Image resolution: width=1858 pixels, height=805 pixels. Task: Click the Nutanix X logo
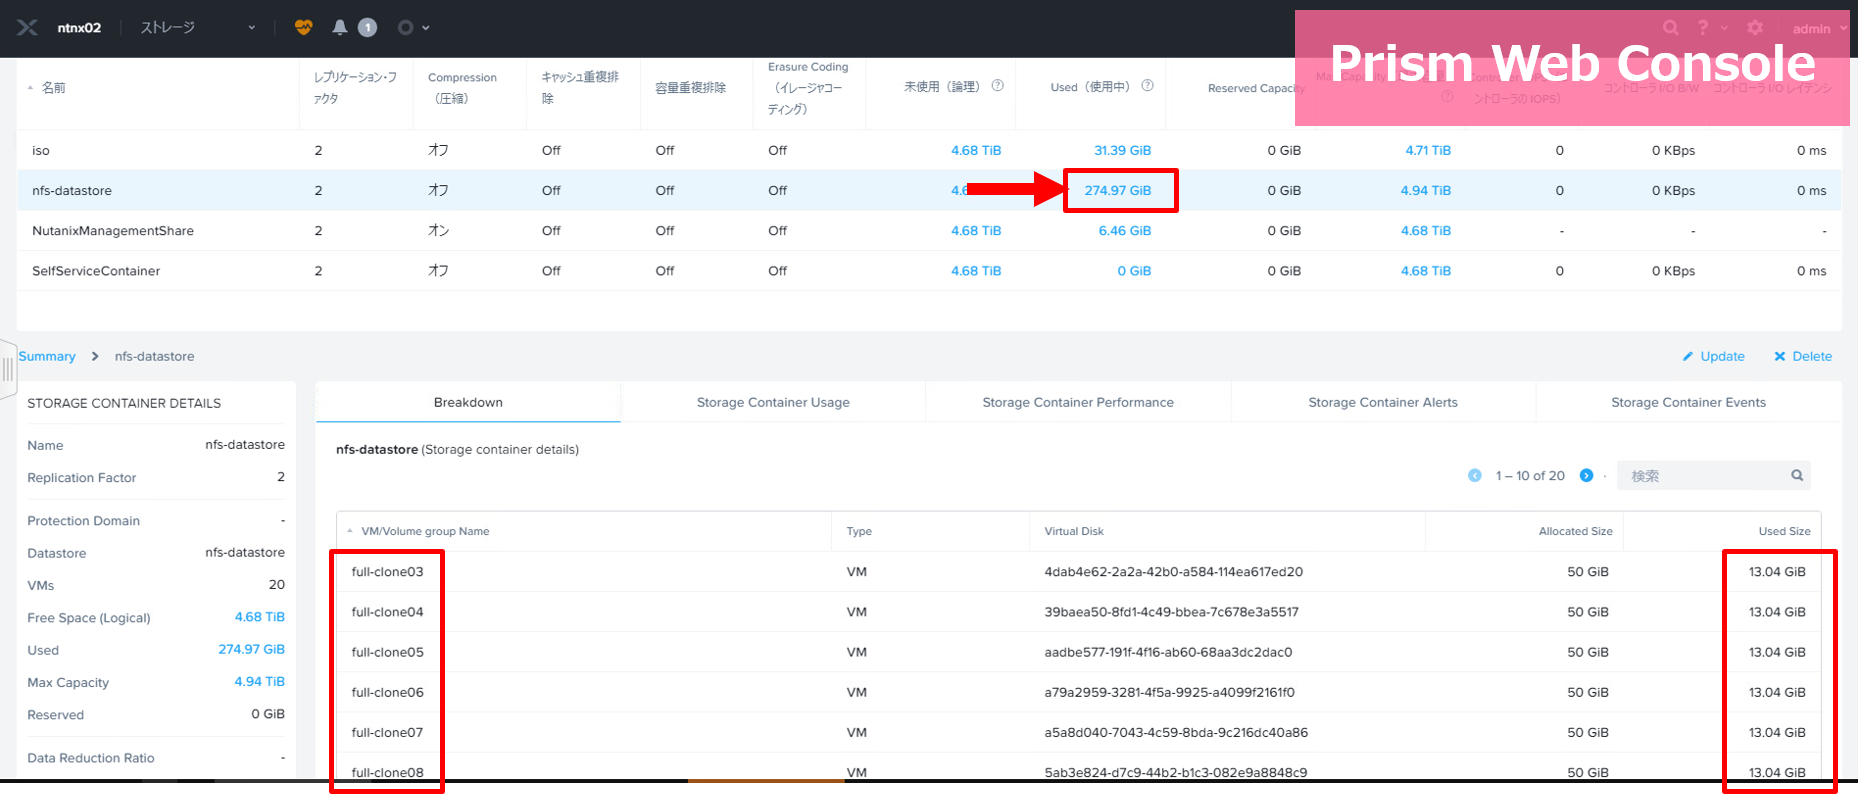28,28
